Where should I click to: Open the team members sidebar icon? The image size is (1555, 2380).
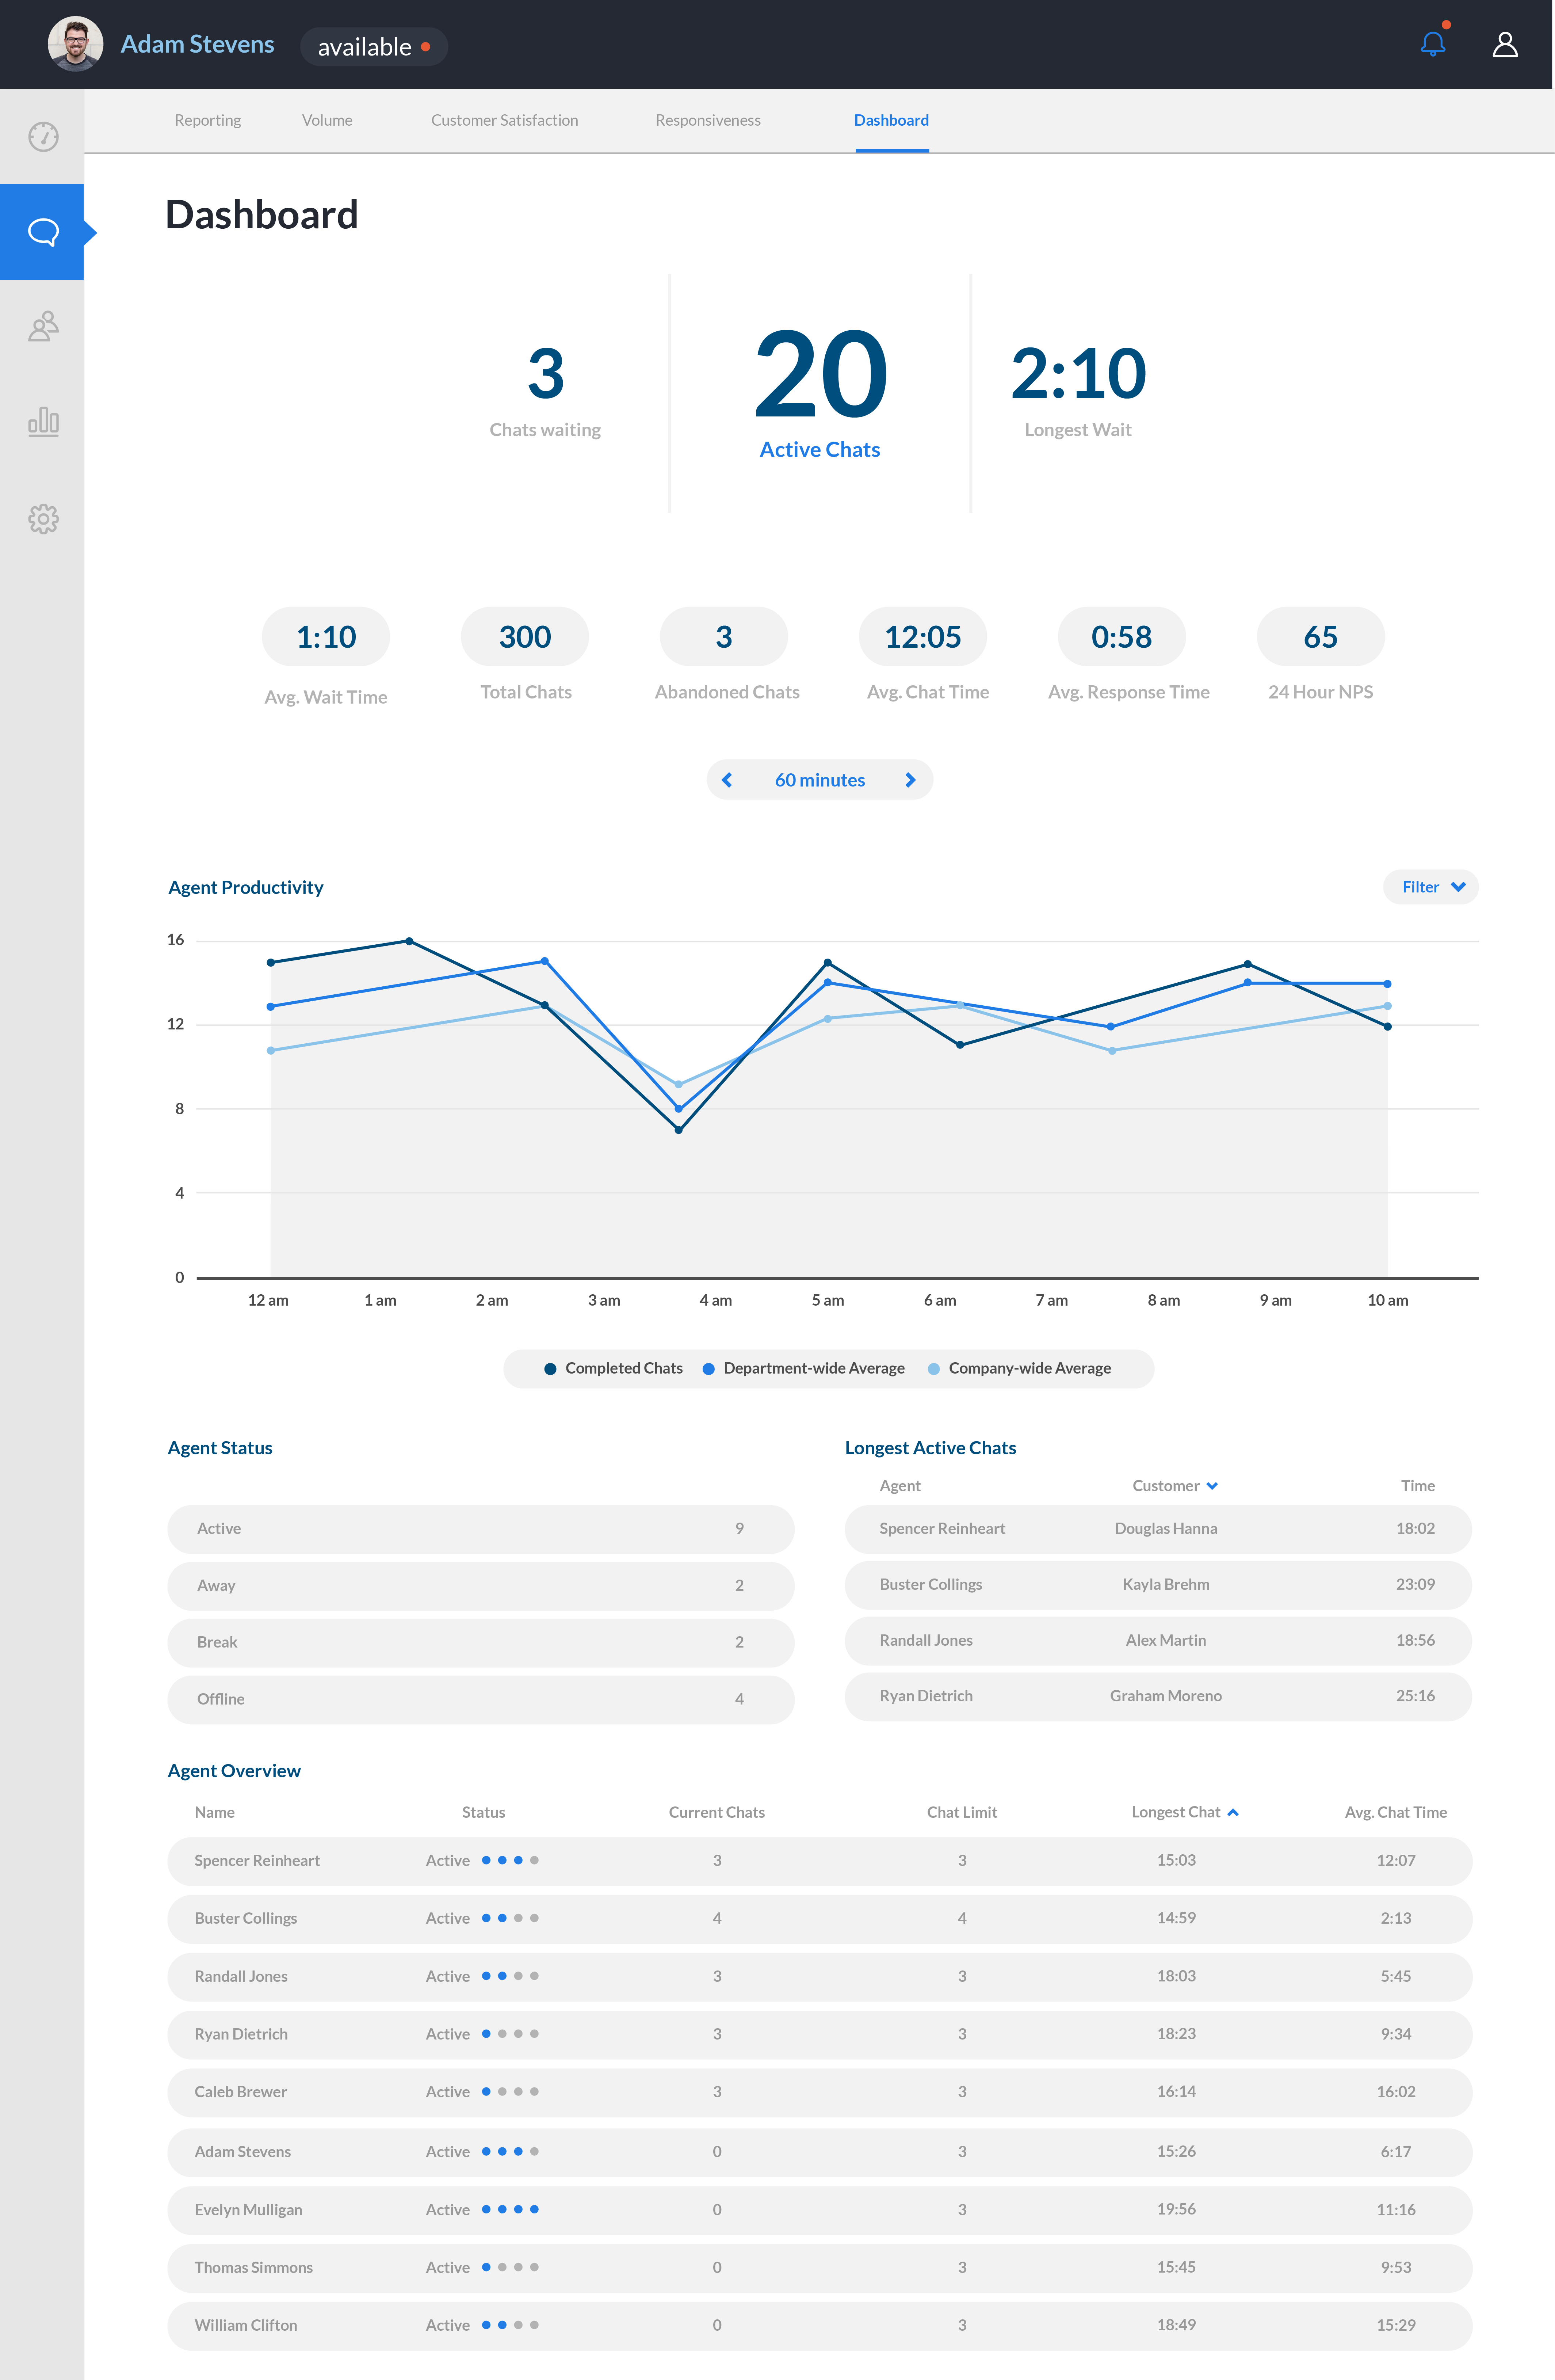click(43, 326)
